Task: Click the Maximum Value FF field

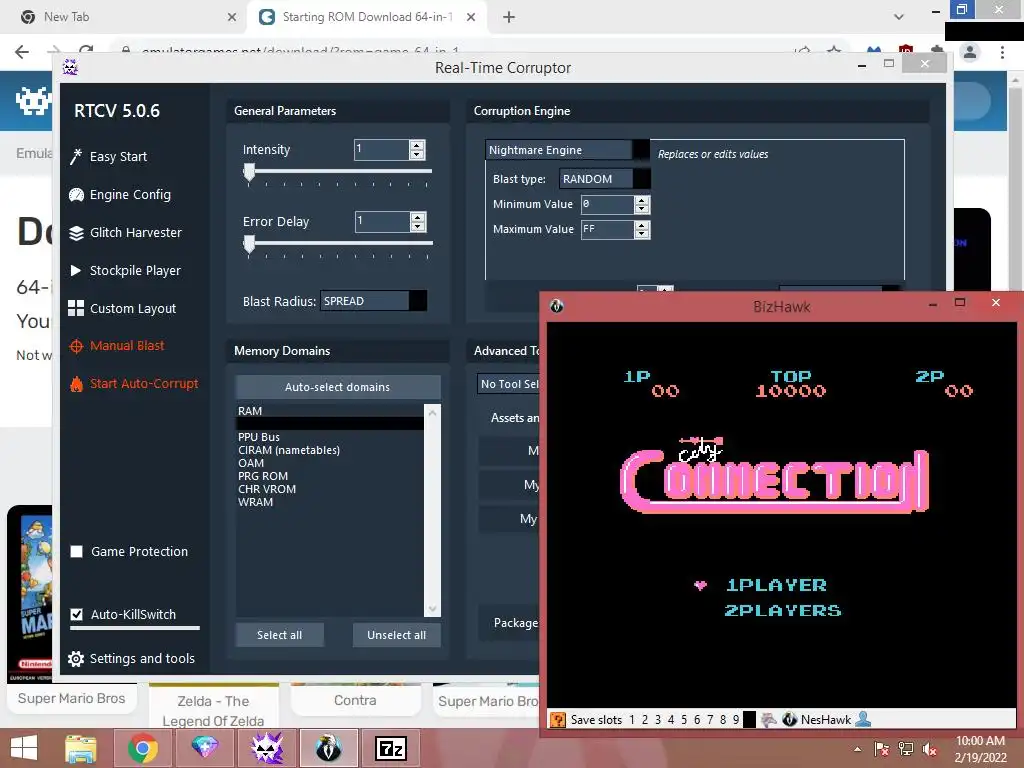Action: click(607, 229)
